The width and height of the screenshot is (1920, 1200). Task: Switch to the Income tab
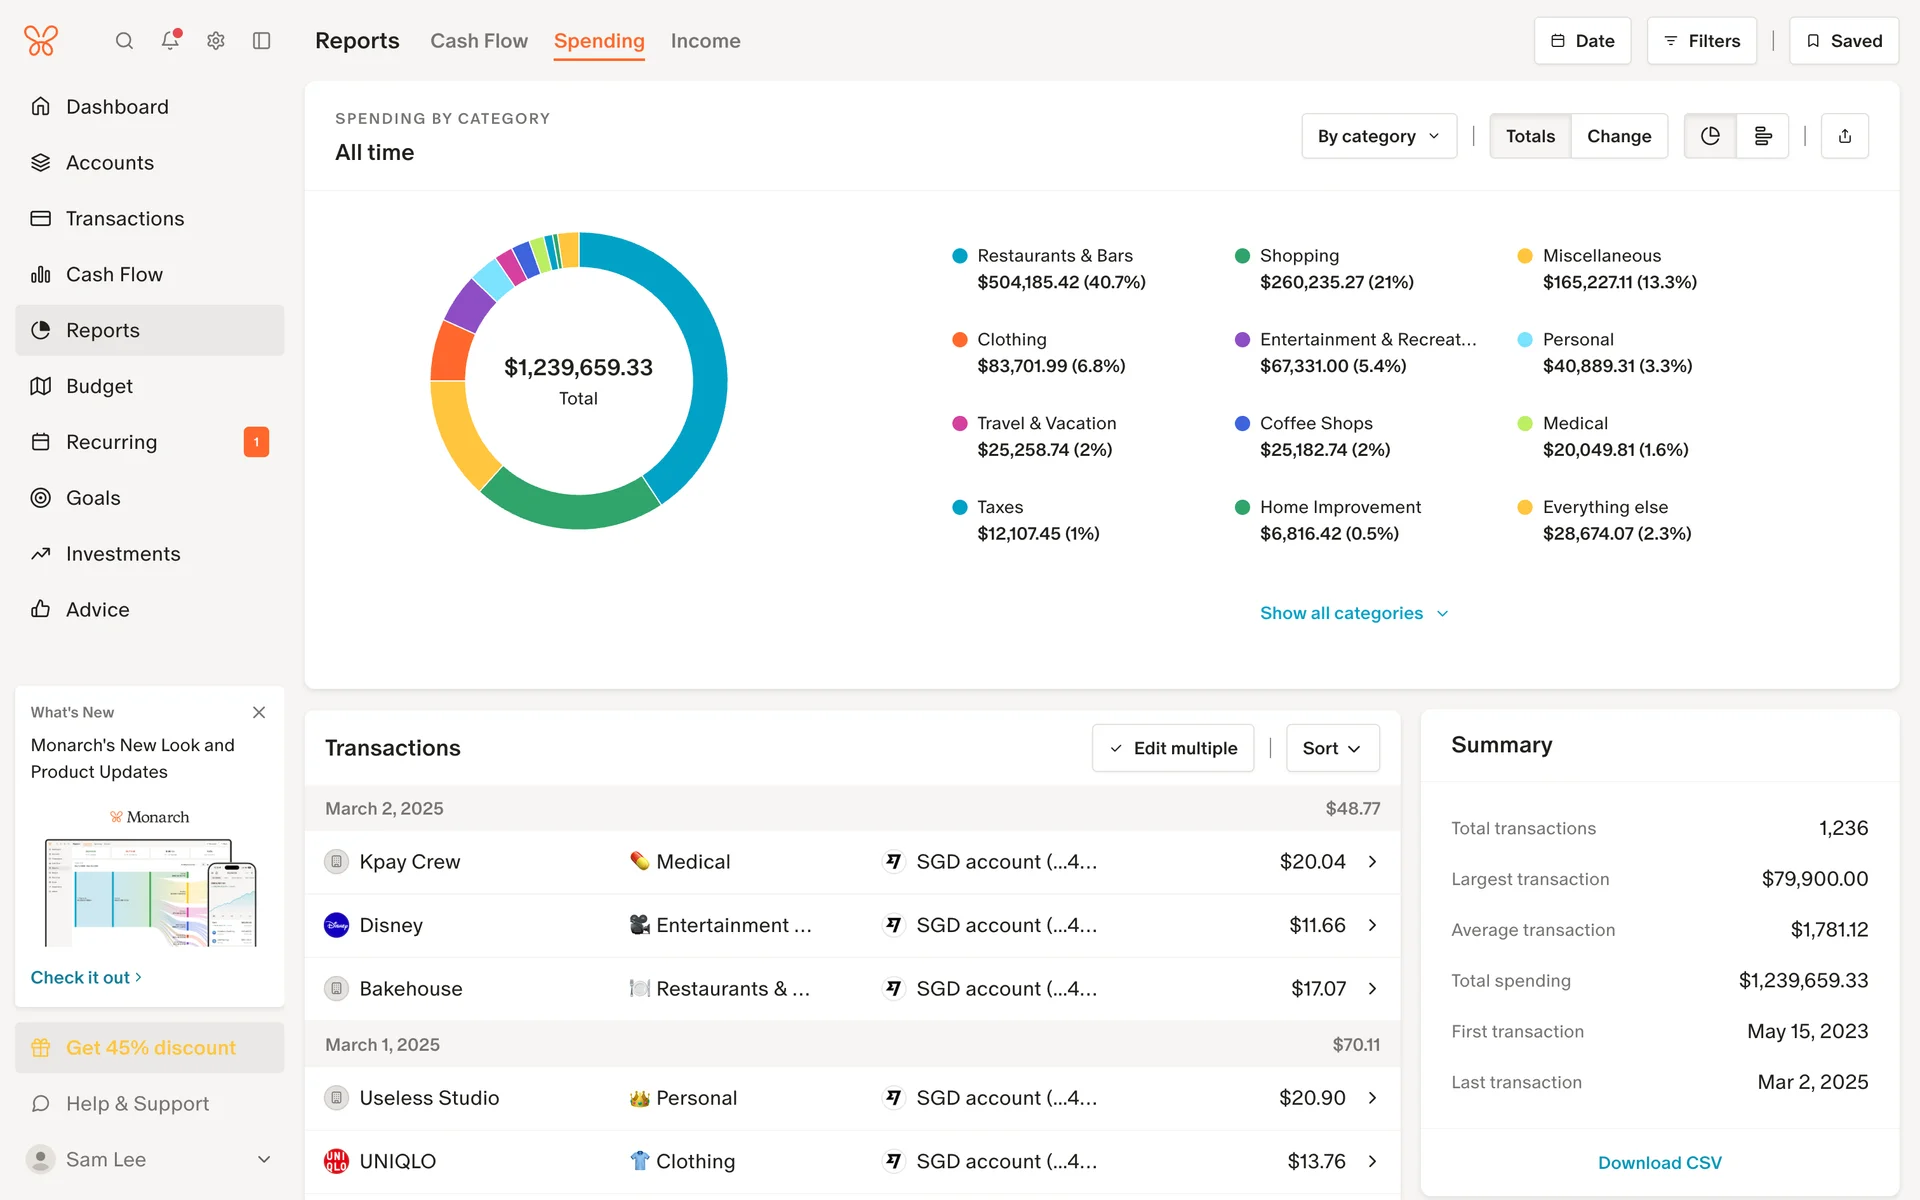pyautogui.click(x=705, y=41)
